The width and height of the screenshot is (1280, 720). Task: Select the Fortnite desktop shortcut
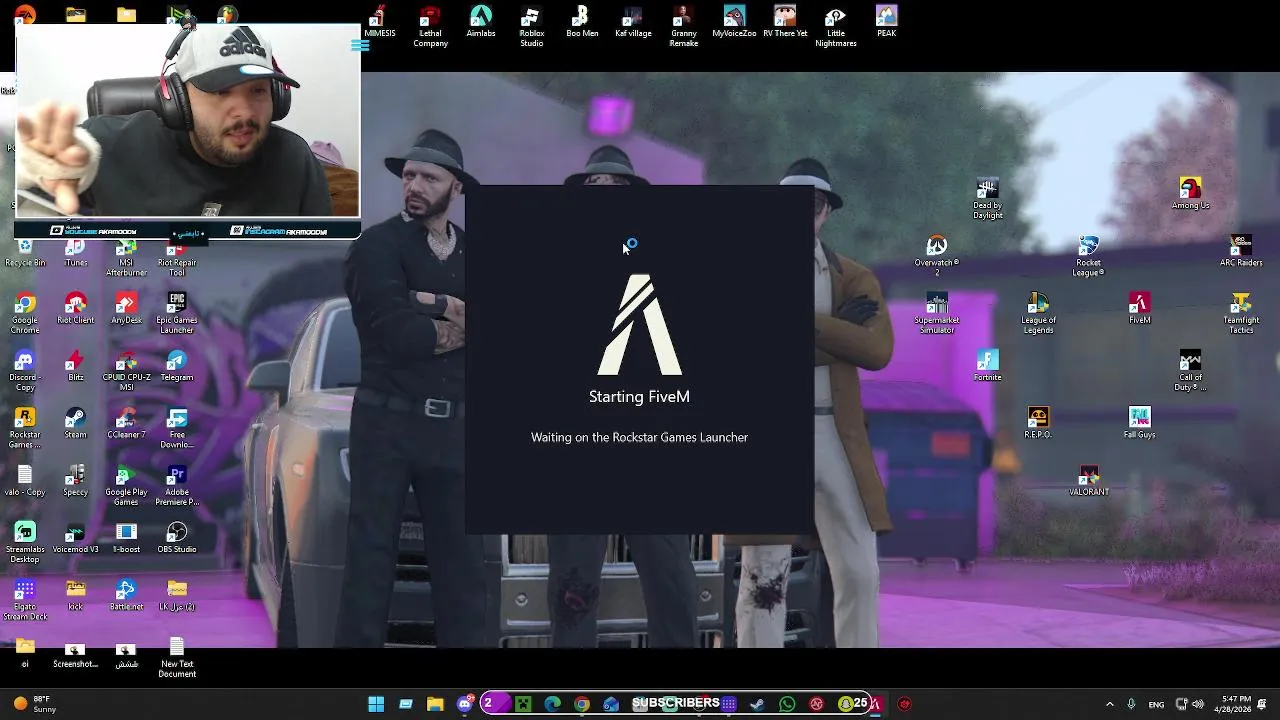pyautogui.click(x=987, y=366)
